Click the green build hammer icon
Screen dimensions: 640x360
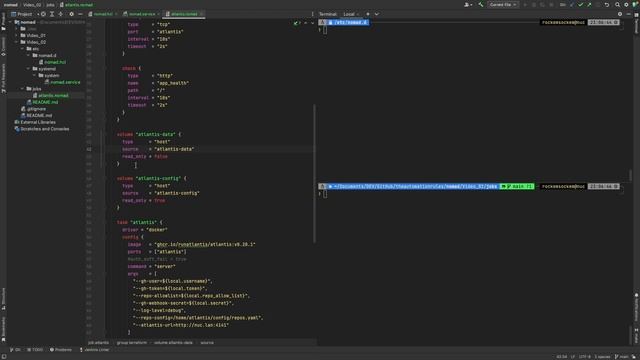point(481,4)
